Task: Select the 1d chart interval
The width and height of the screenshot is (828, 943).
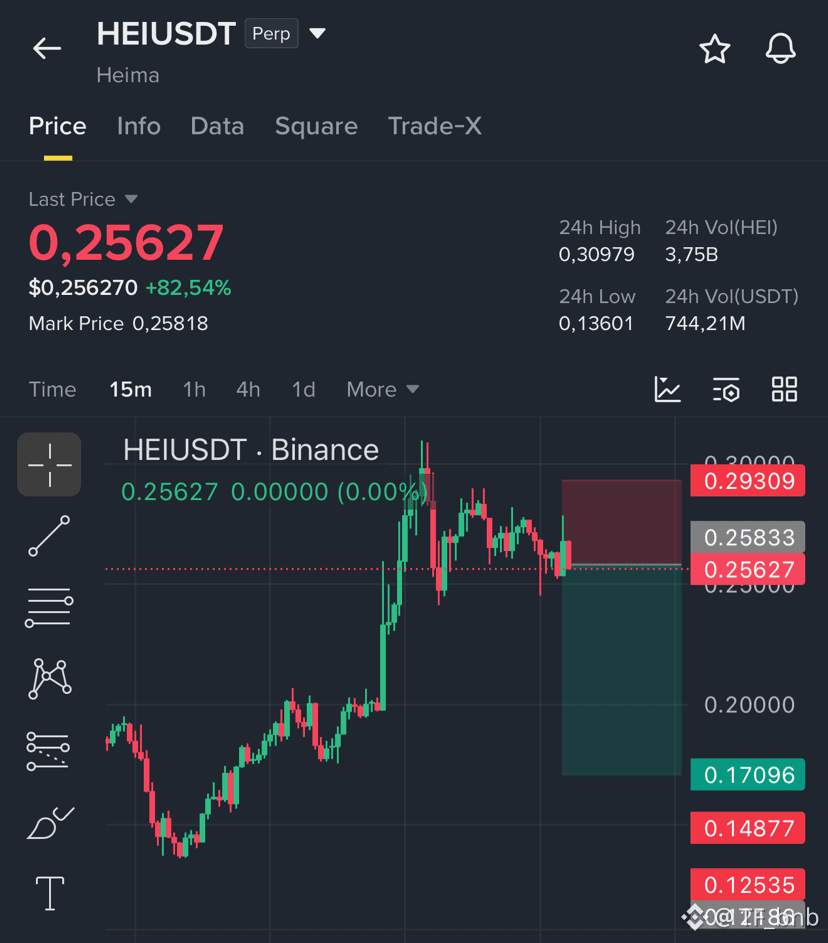Action: click(x=304, y=390)
